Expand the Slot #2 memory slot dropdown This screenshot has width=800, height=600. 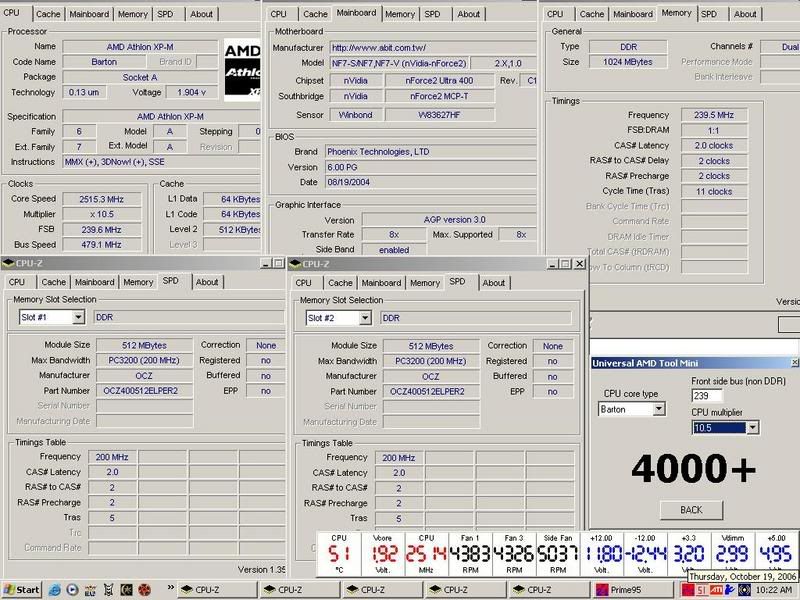[x=364, y=318]
